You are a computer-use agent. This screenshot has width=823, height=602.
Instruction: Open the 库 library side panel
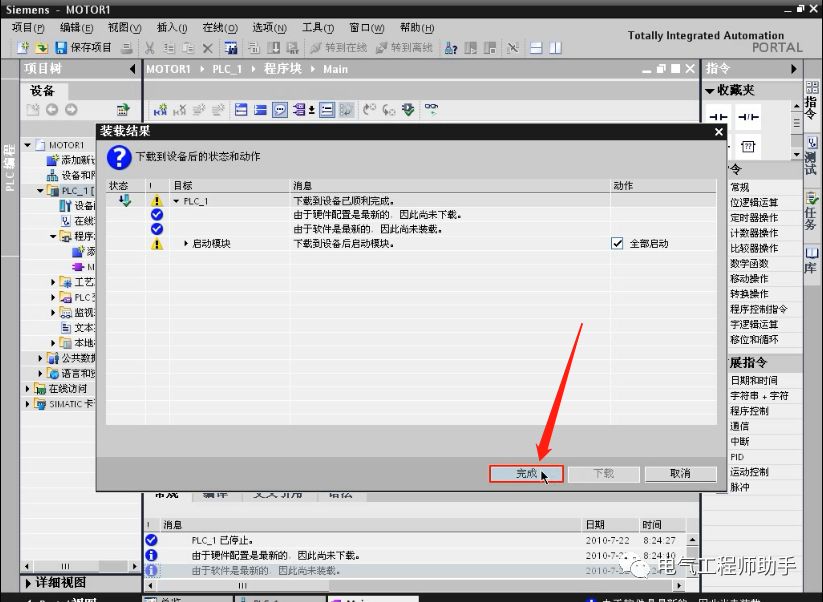(x=811, y=259)
